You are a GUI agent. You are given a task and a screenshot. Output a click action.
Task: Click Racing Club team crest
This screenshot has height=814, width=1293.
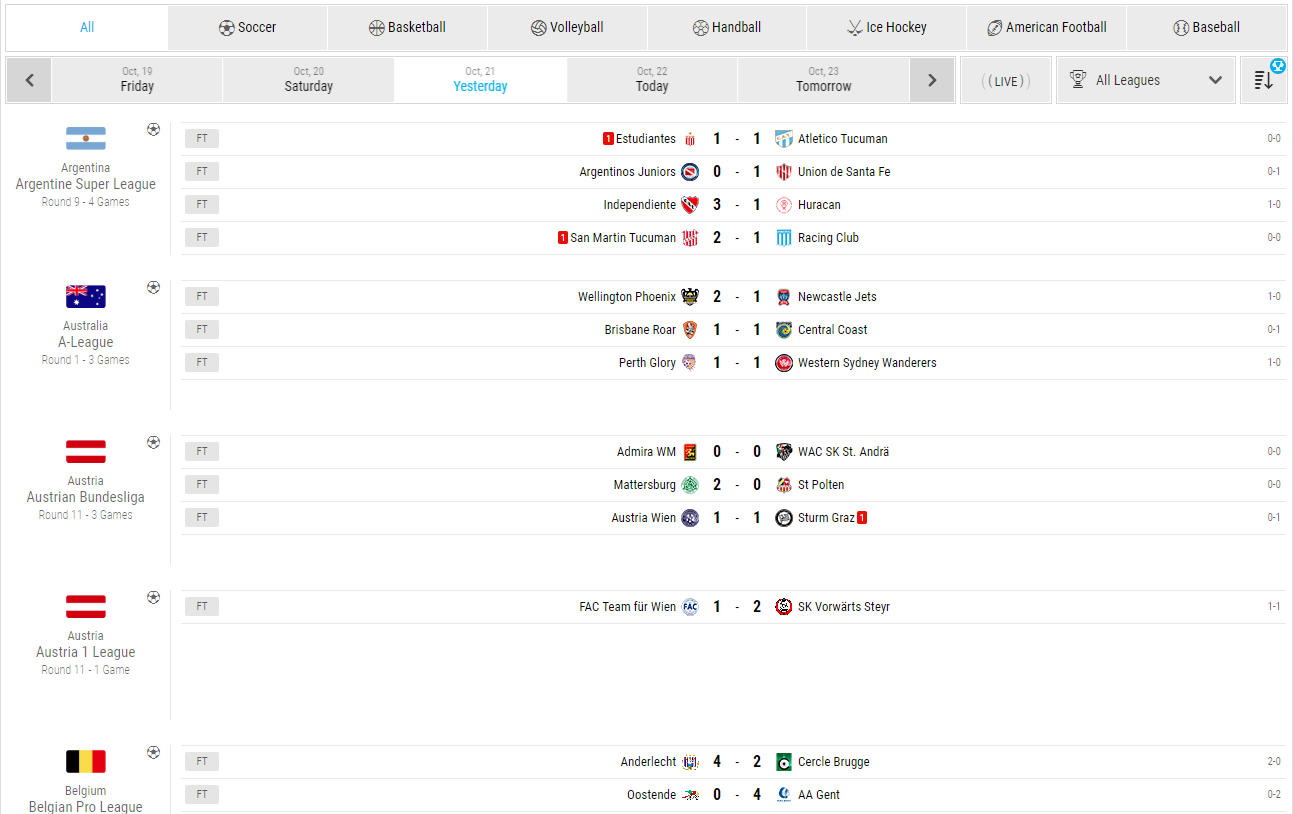[784, 238]
